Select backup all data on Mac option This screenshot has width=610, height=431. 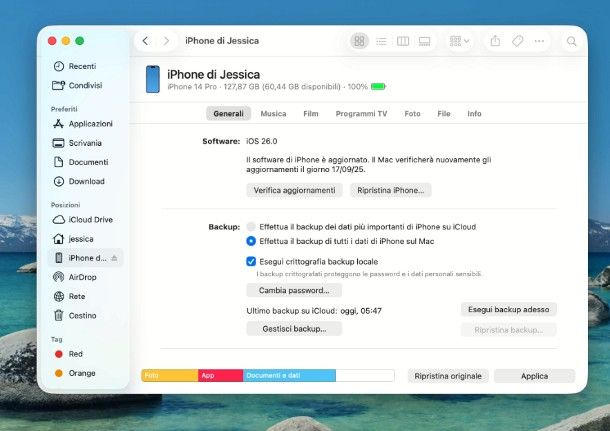click(251, 241)
